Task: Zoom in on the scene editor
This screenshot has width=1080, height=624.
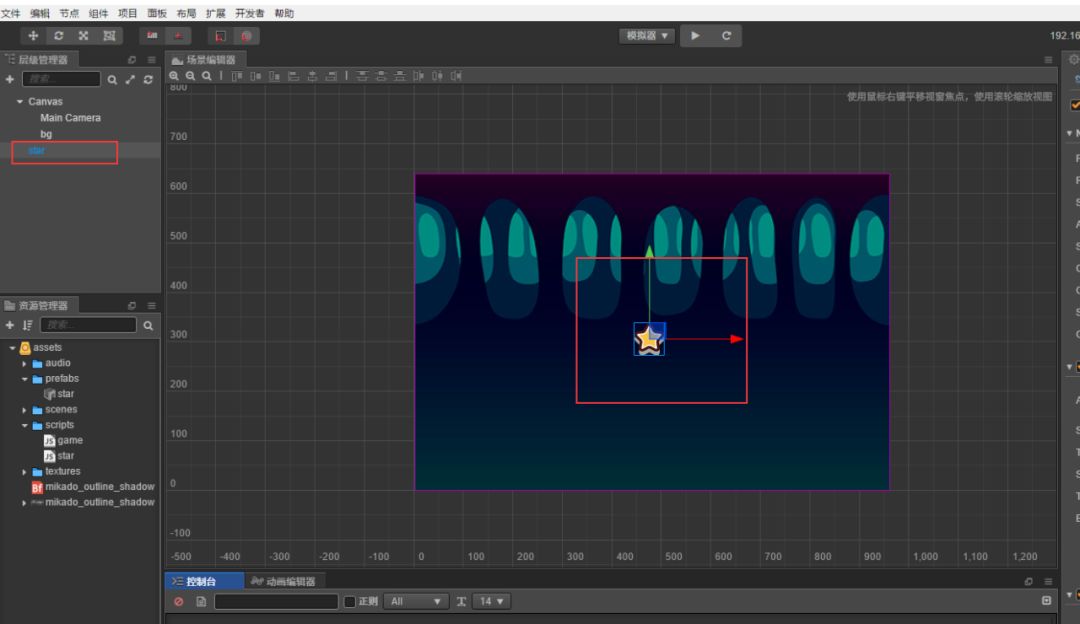Action: (174, 76)
